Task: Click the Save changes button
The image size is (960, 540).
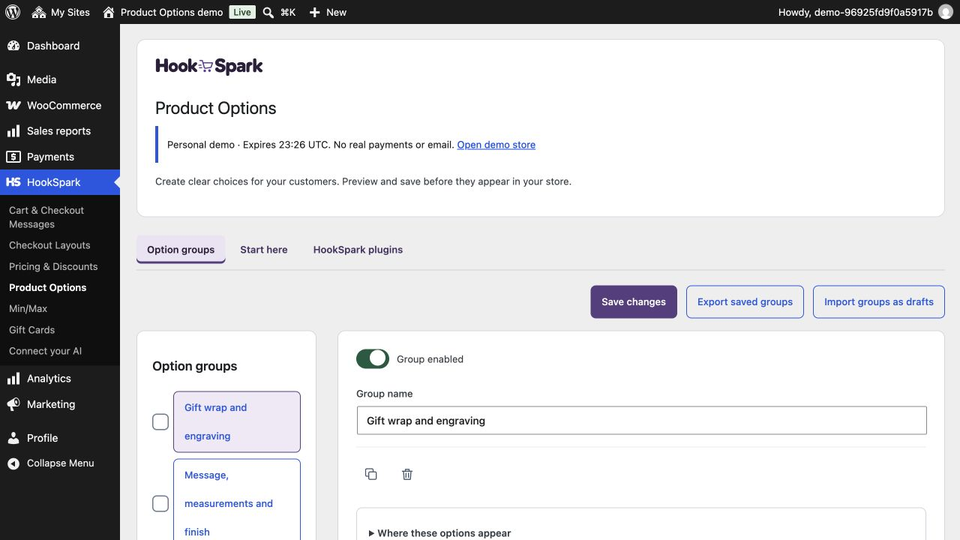Action: (634, 302)
